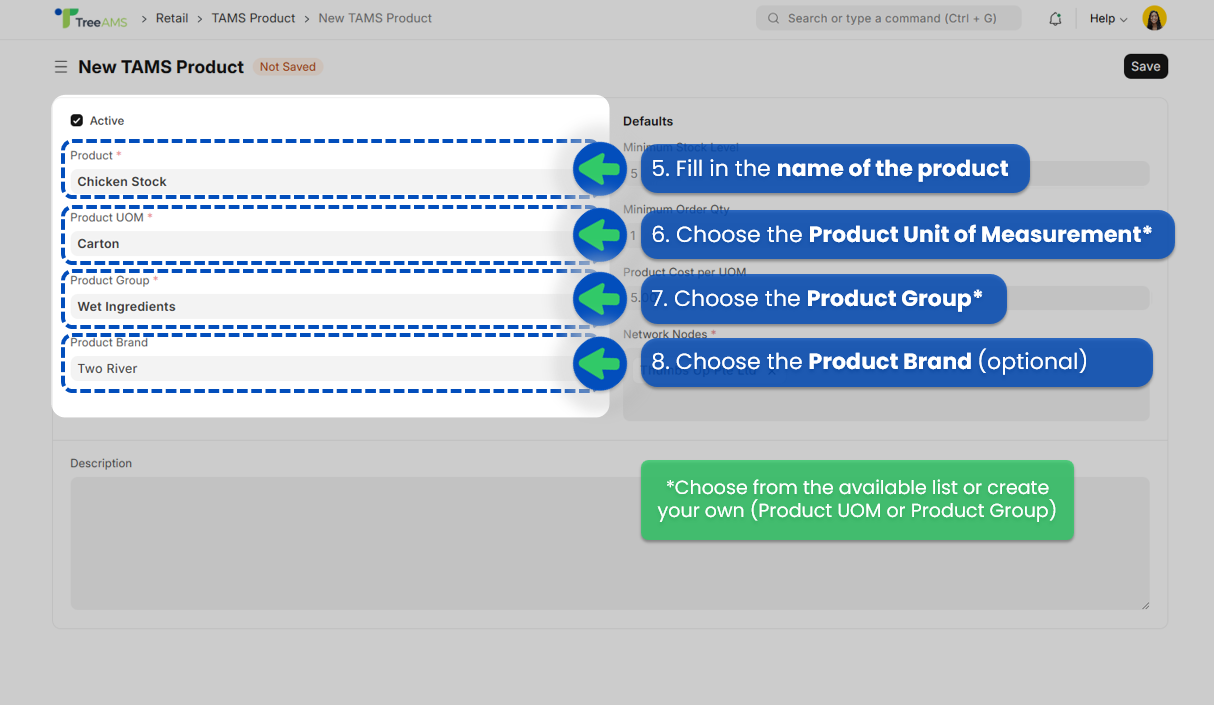Click the Save button
This screenshot has height=705, width=1214.
point(1146,67)
